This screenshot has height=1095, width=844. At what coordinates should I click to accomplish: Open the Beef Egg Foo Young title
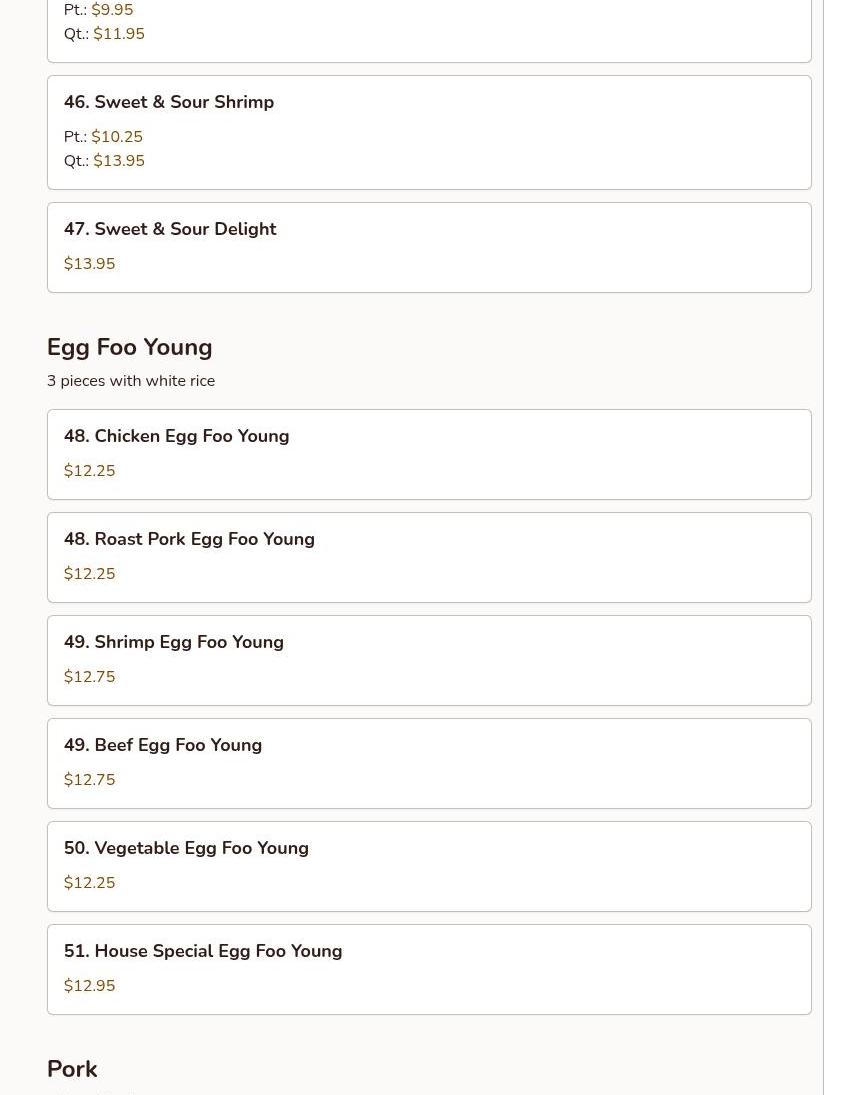(162, 745)
